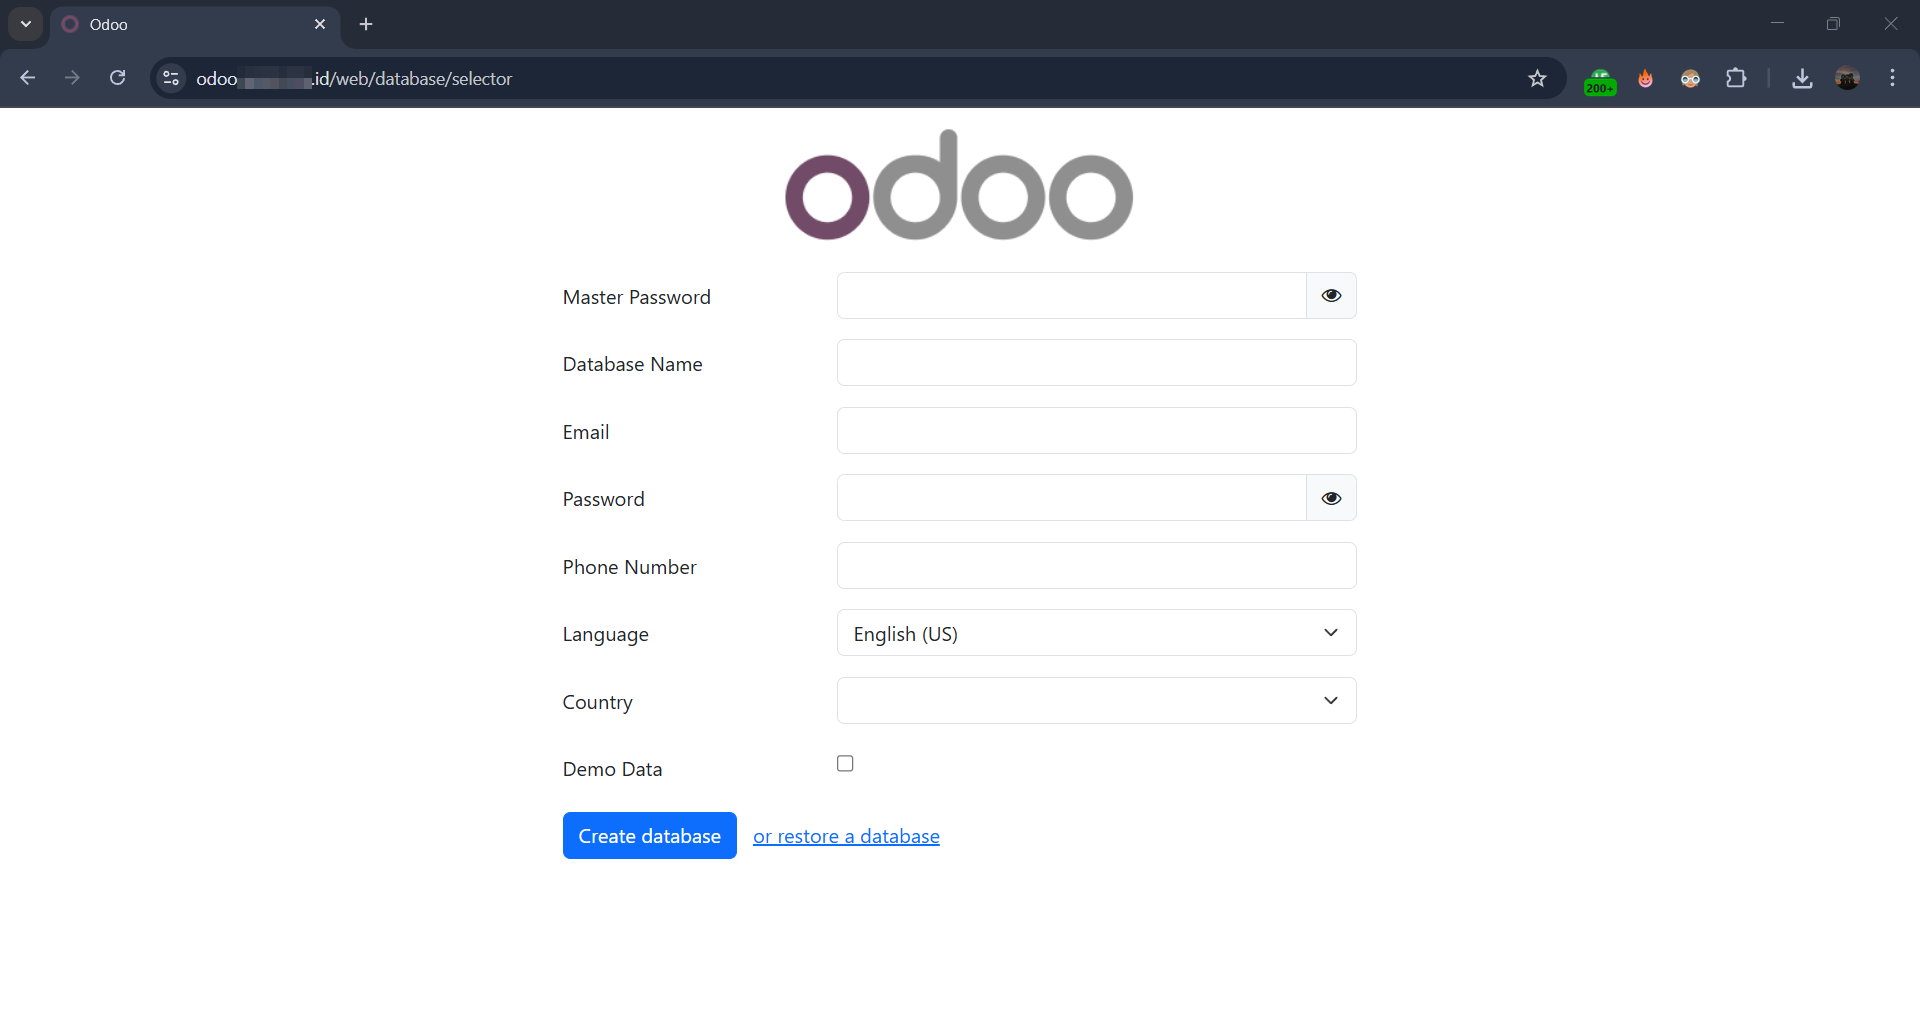The height and width of the screenshot is (1018, 1920).
Task: Click the adblocker extension showing 200+ badge
Action: [1600, 78]
